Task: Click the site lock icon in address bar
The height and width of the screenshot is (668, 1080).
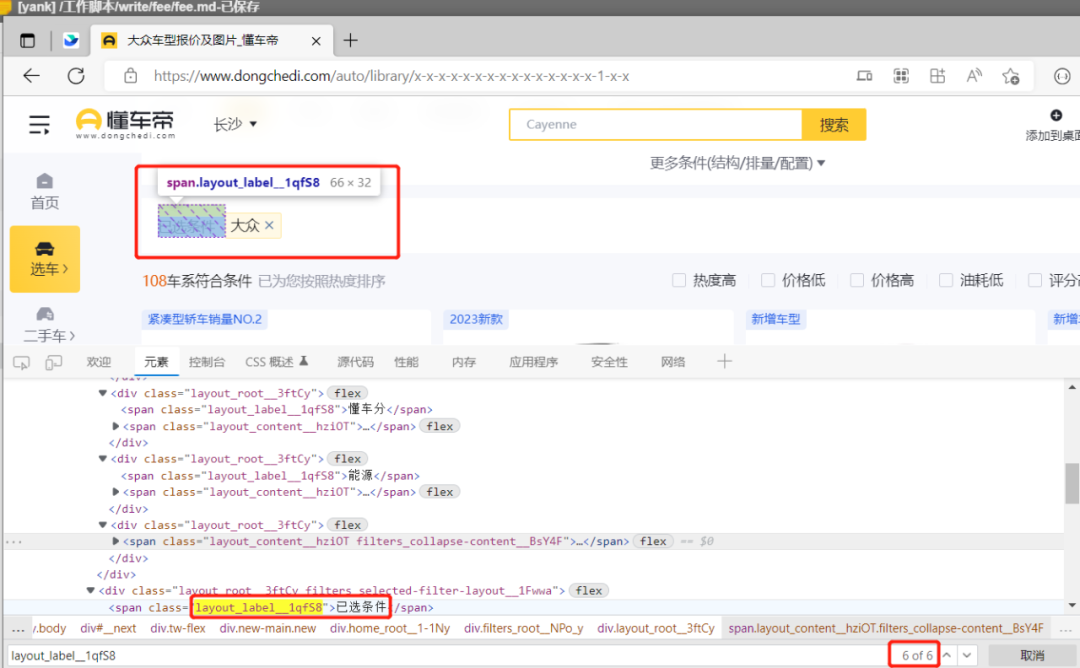Action: [130, 76]
